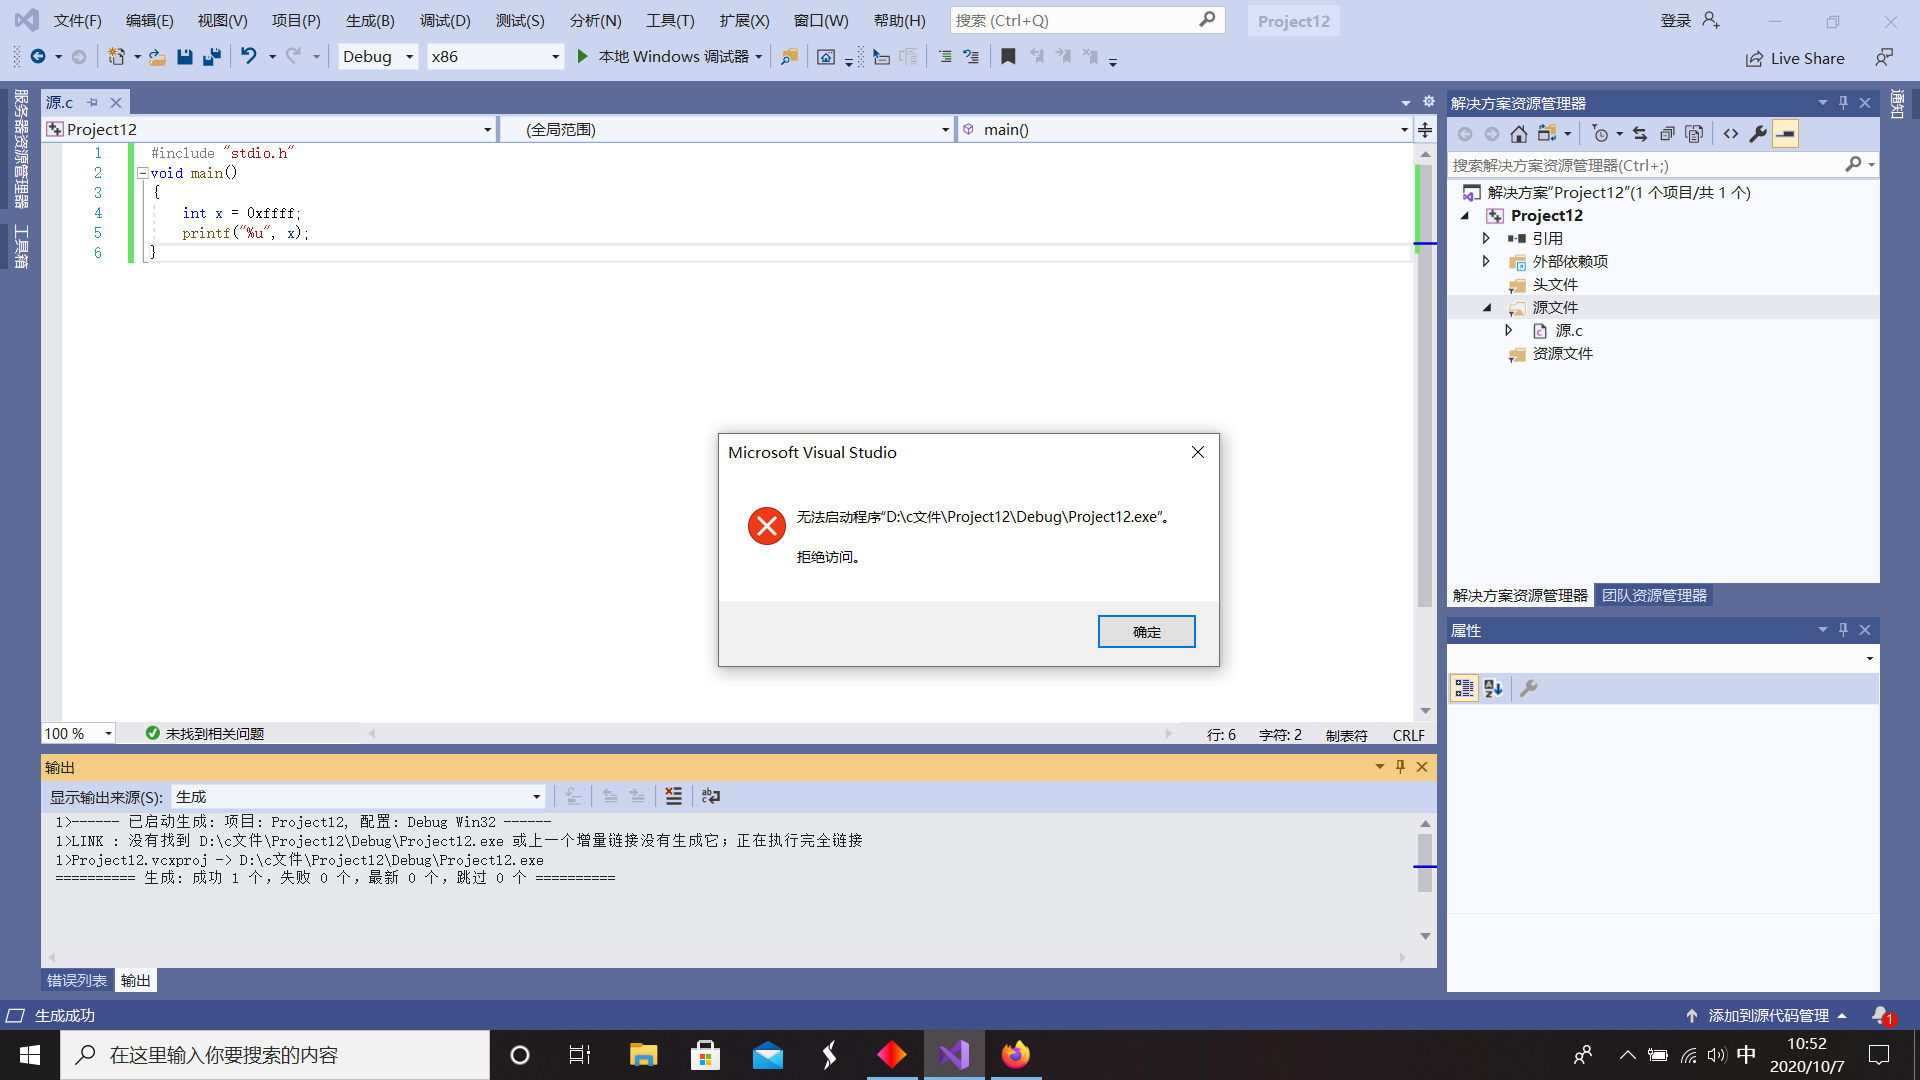Select the Debug configuration dropdown
The width and height of the screenshot is (1920, 1080).
[376, 55]
